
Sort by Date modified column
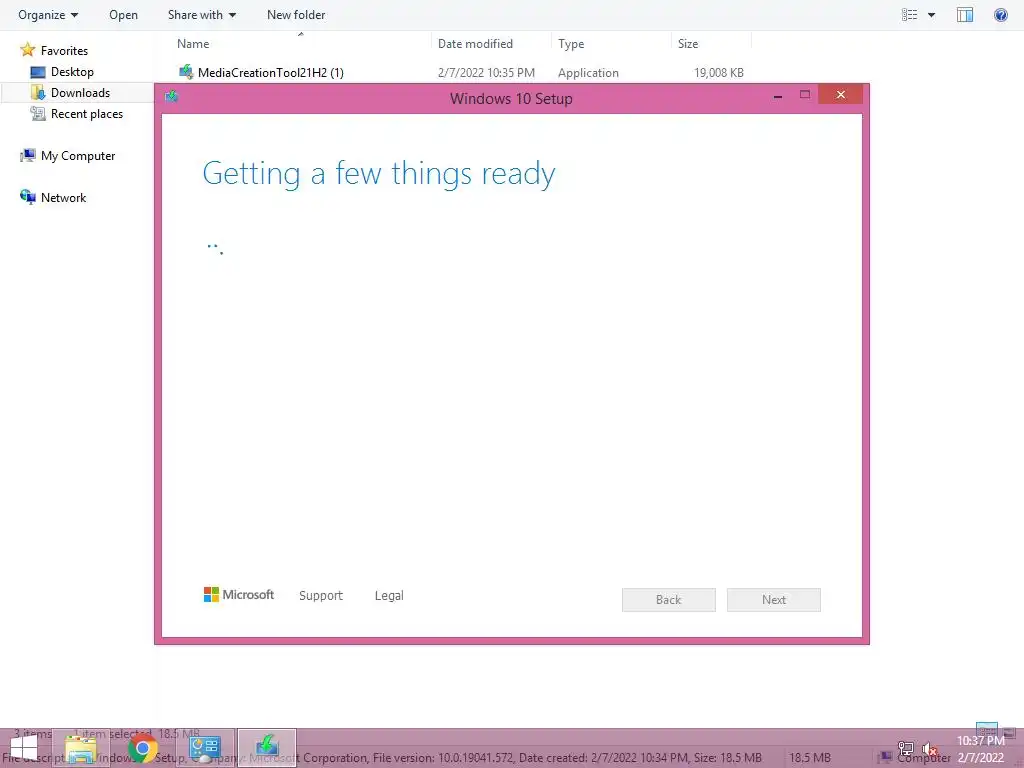475,44
